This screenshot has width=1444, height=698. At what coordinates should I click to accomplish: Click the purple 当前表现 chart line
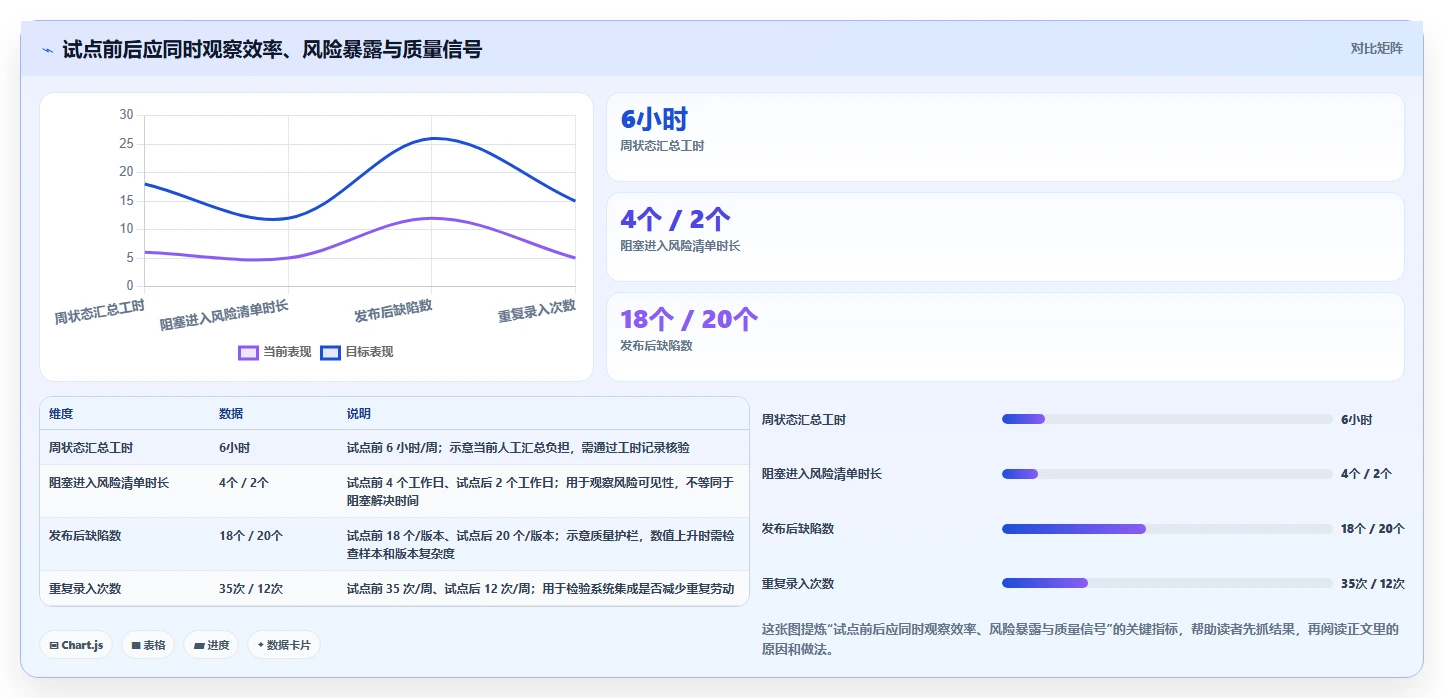pos(430,218)
